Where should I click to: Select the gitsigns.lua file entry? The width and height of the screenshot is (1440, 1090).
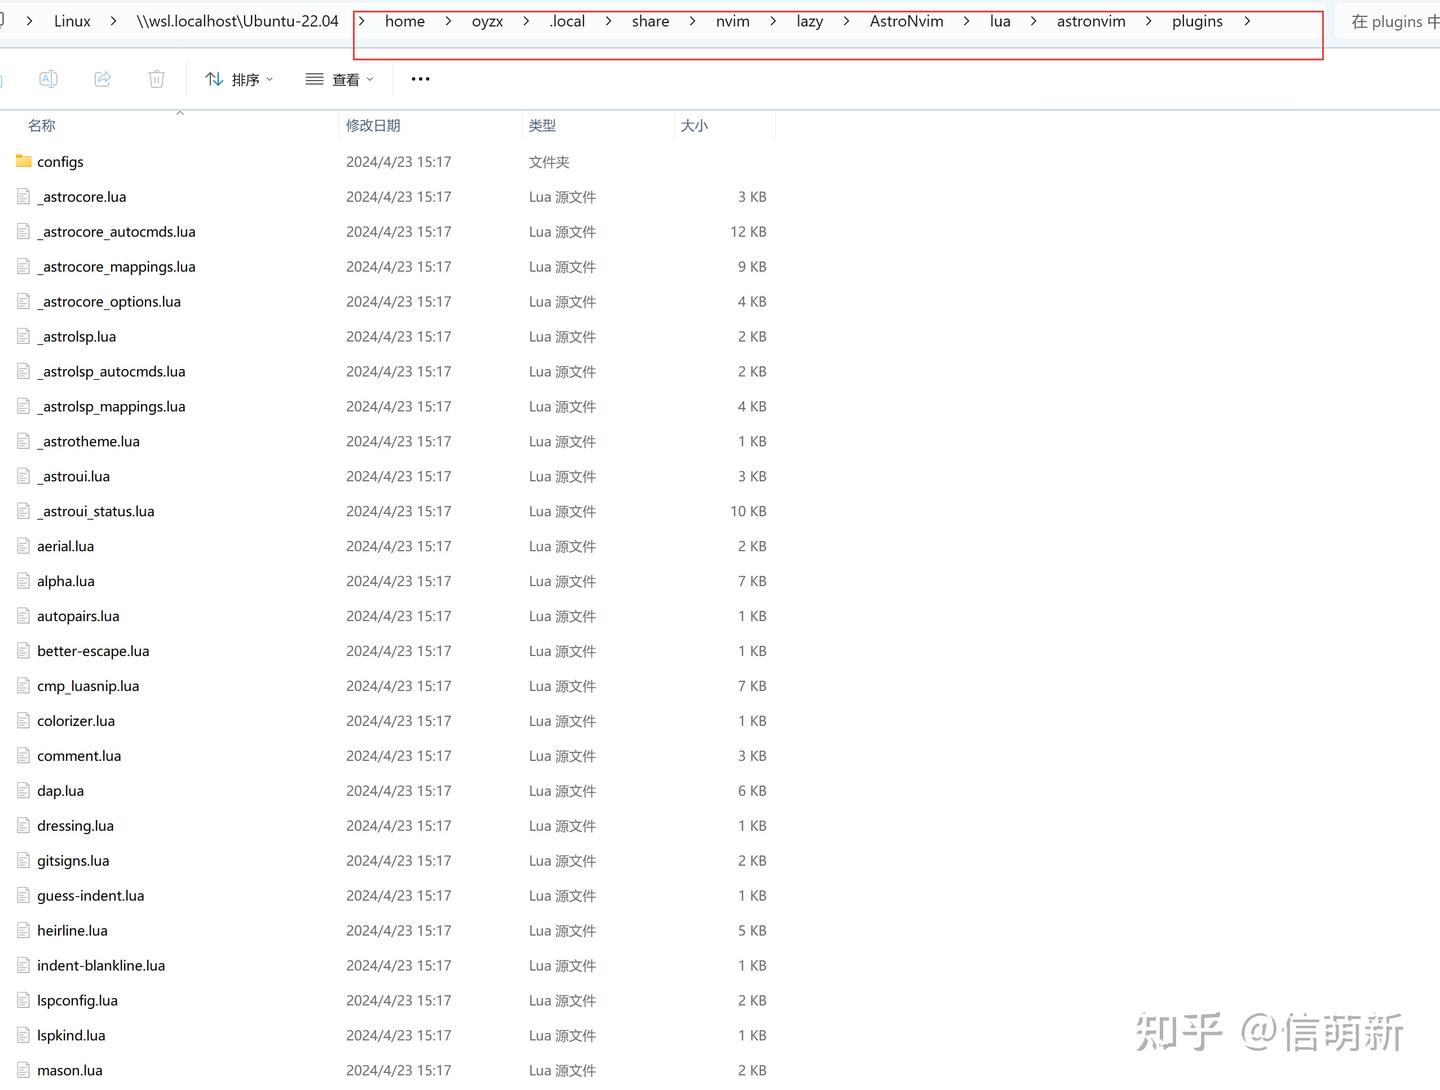tap(73, 860)
